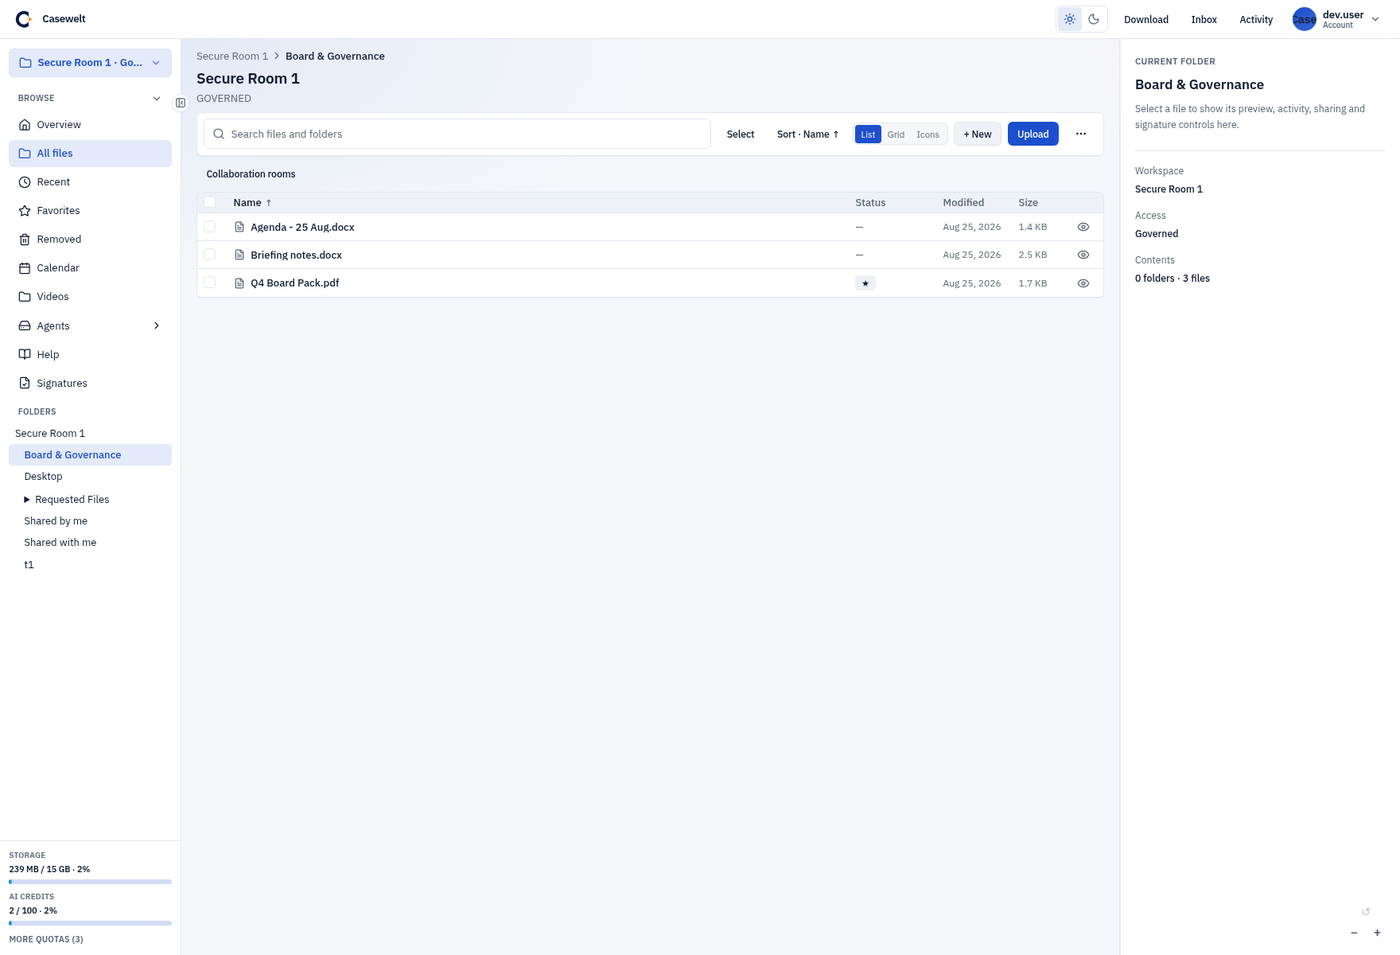This screenshot has width=1400, height=955.
Task: Click the file icon beside Agenda - 25 Aug.docx
Action: 239,227
